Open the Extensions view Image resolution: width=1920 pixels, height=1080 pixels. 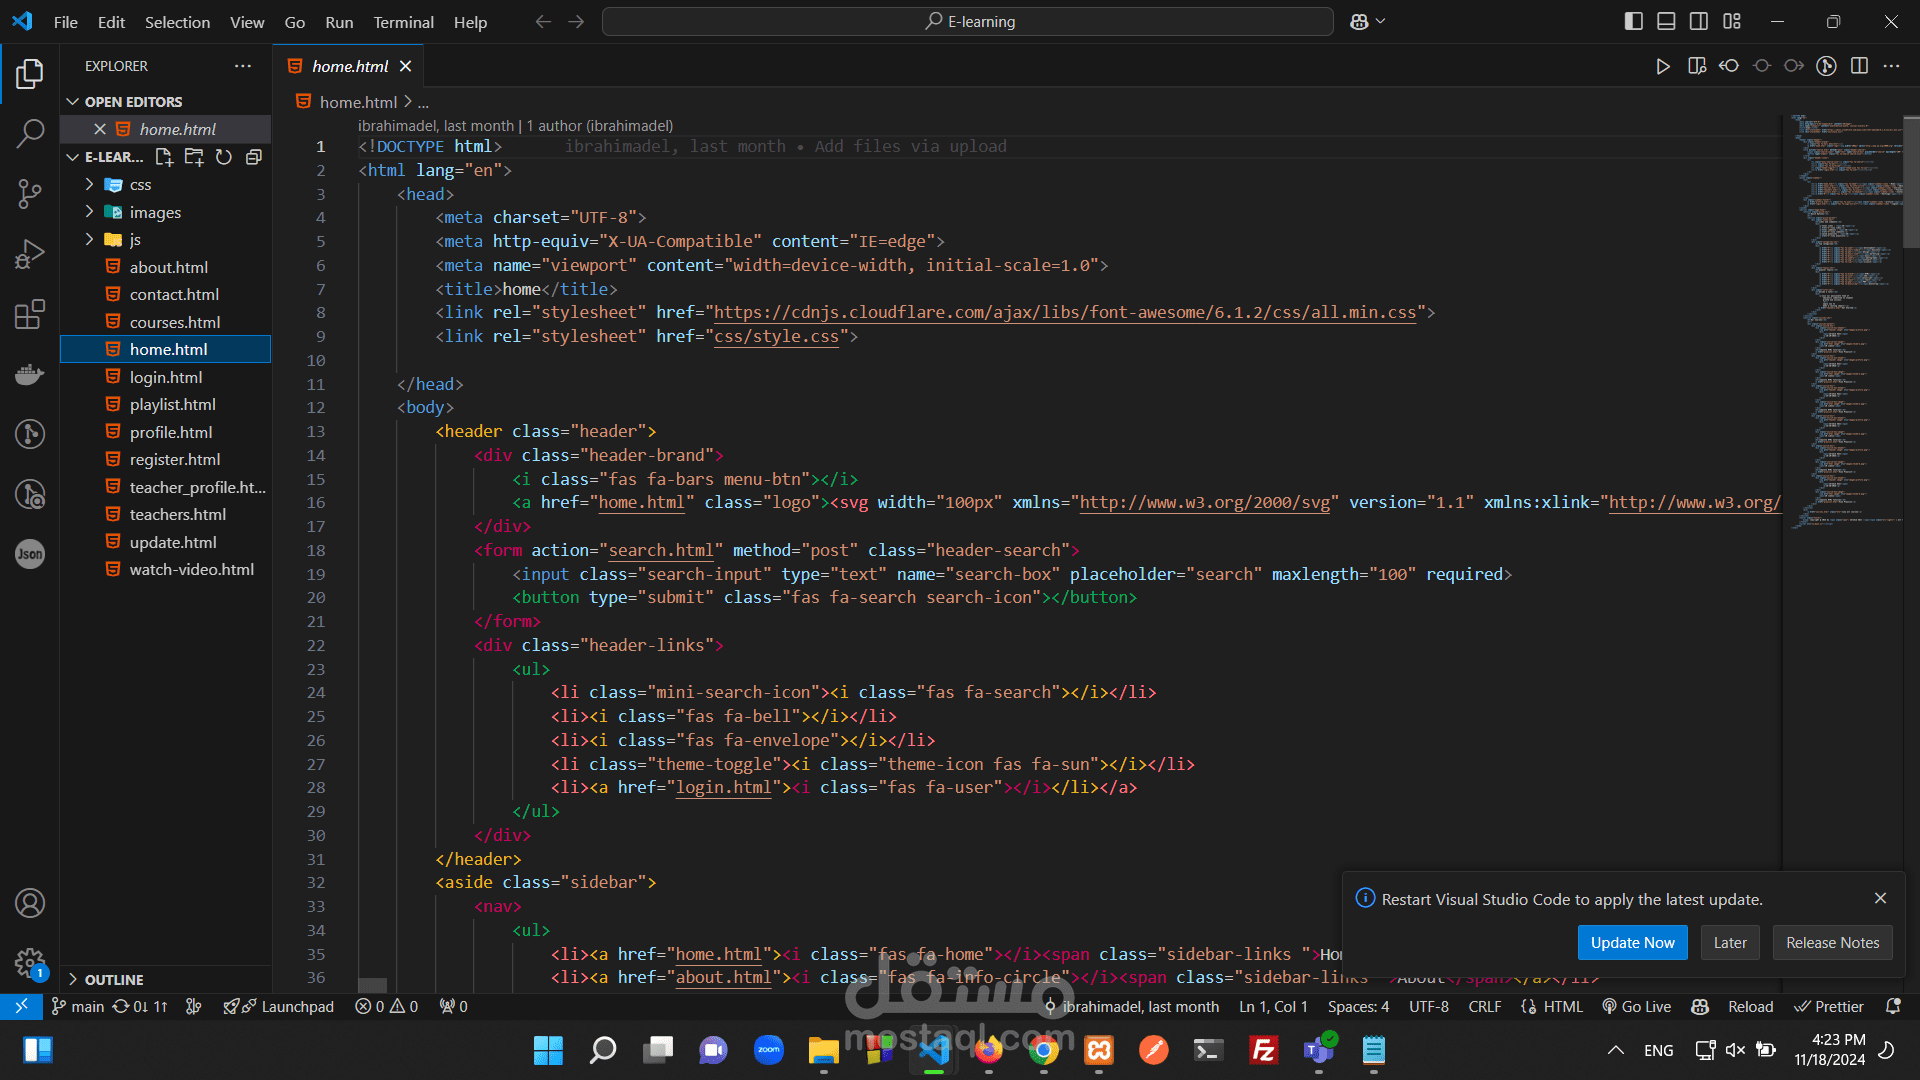pyautogui.click(x=30, y=314)
